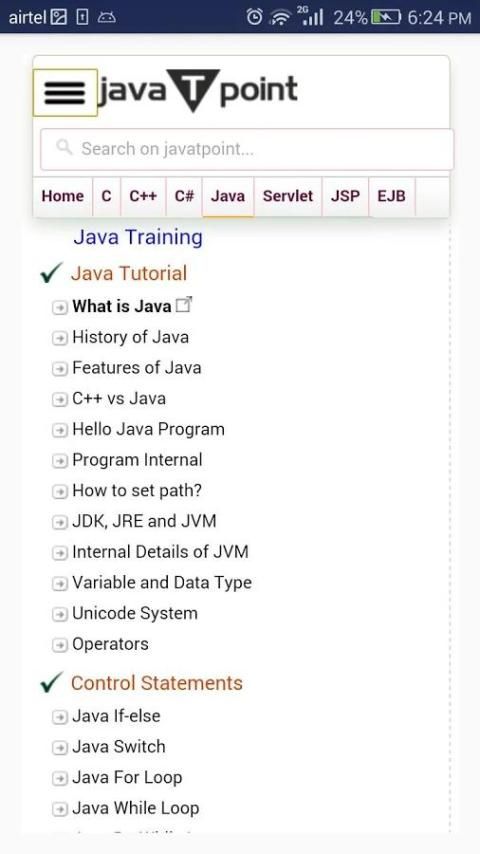The height and width of the screenshot is (854, 480).
Task: Tap the javaTpoint logo
Action: click(198, 90)
